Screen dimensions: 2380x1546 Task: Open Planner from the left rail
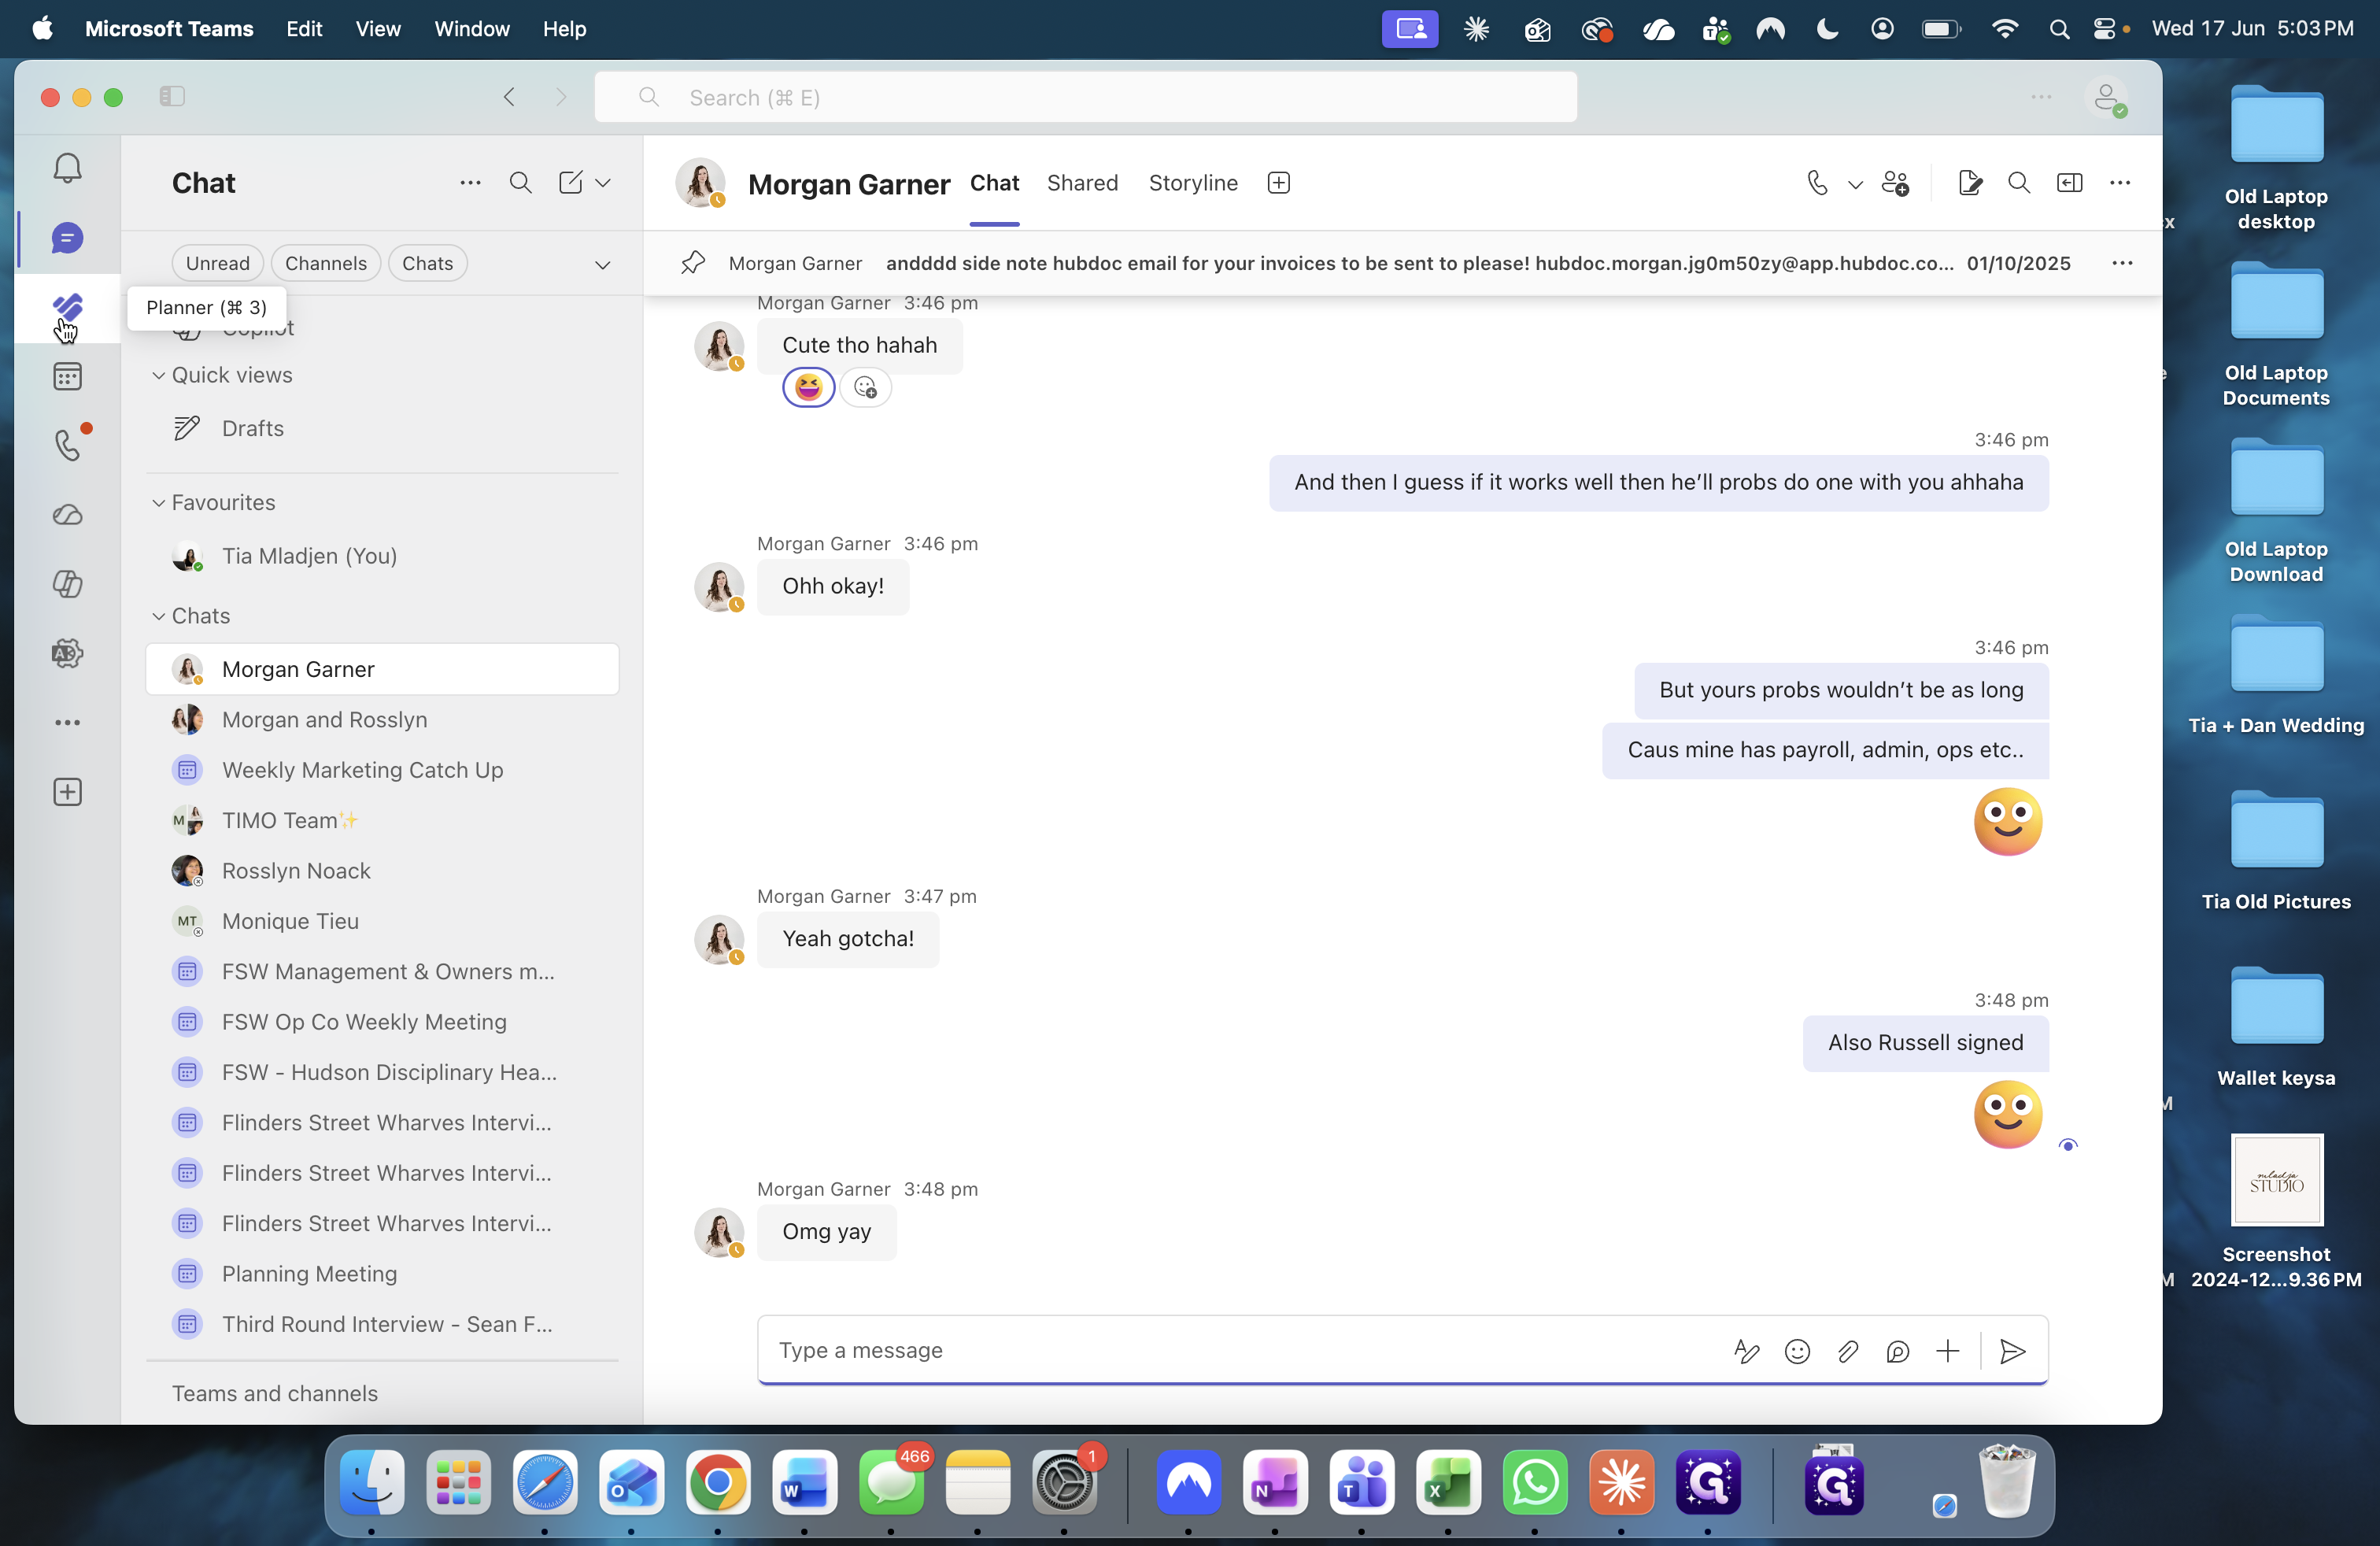point(67,307)
